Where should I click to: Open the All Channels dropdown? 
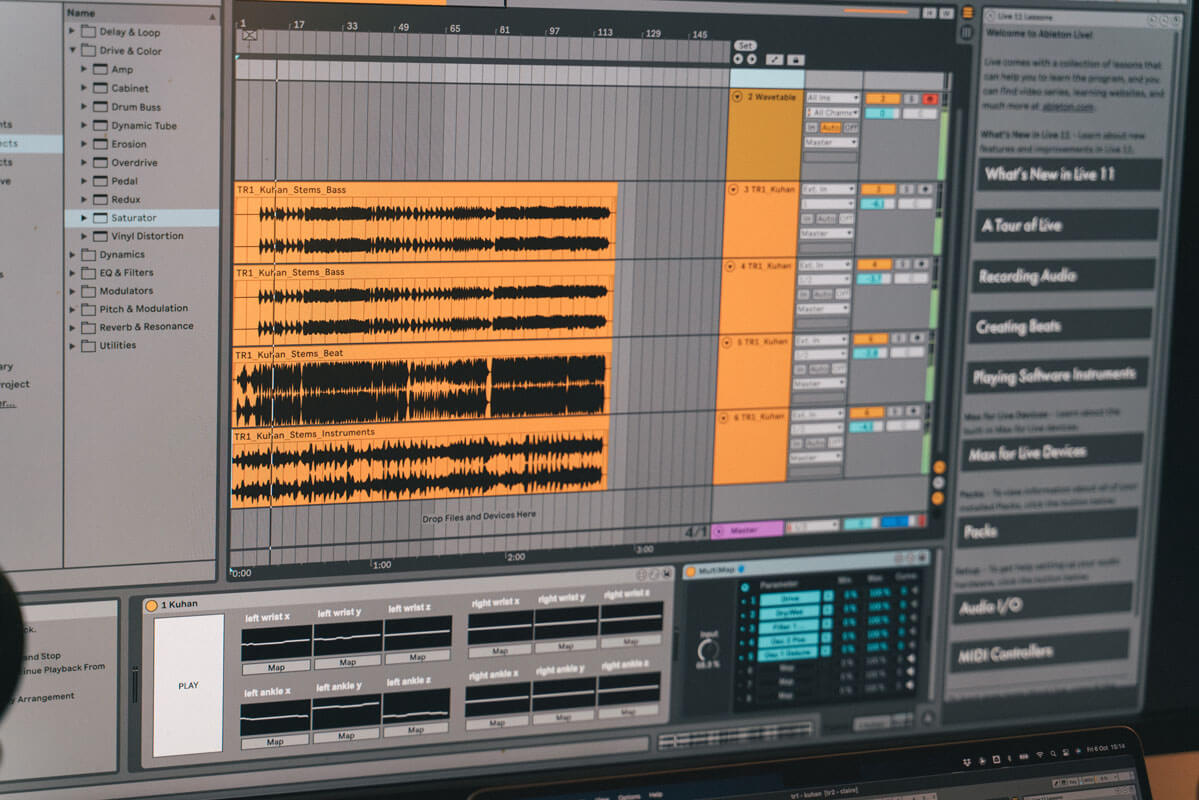coord(833,113)
